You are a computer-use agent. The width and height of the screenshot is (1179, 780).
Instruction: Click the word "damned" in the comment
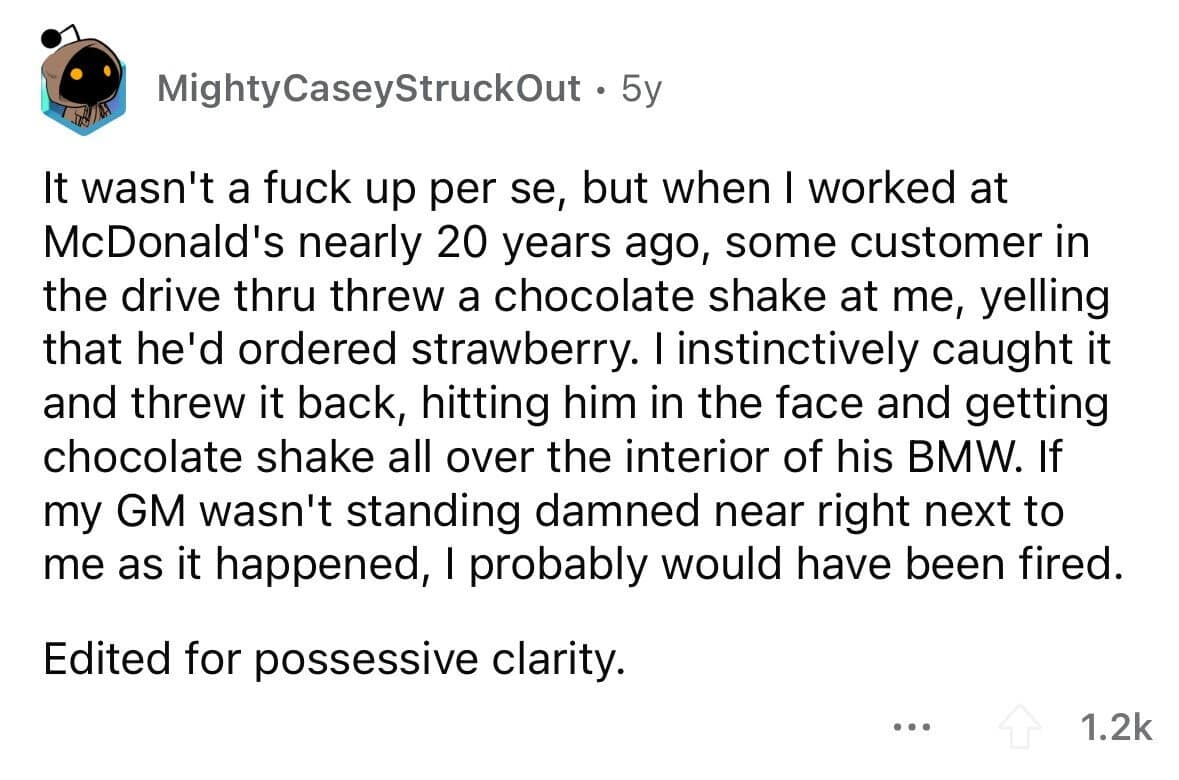tap(602, 513)
